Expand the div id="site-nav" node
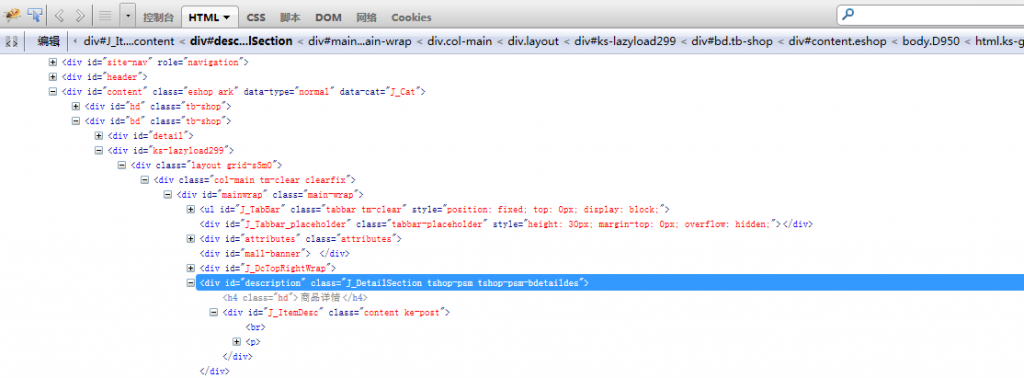This screenshot has width=1024, height=378. point(53,62)
